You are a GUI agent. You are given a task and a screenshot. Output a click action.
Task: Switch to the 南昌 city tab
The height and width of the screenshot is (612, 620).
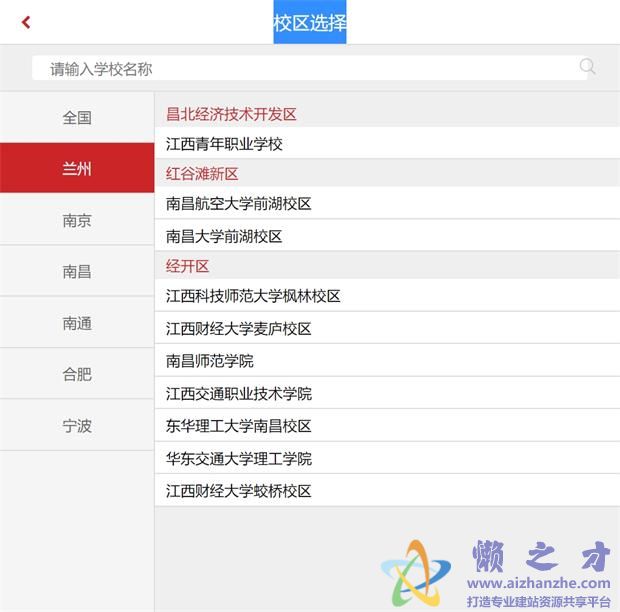tap(77, 272)
